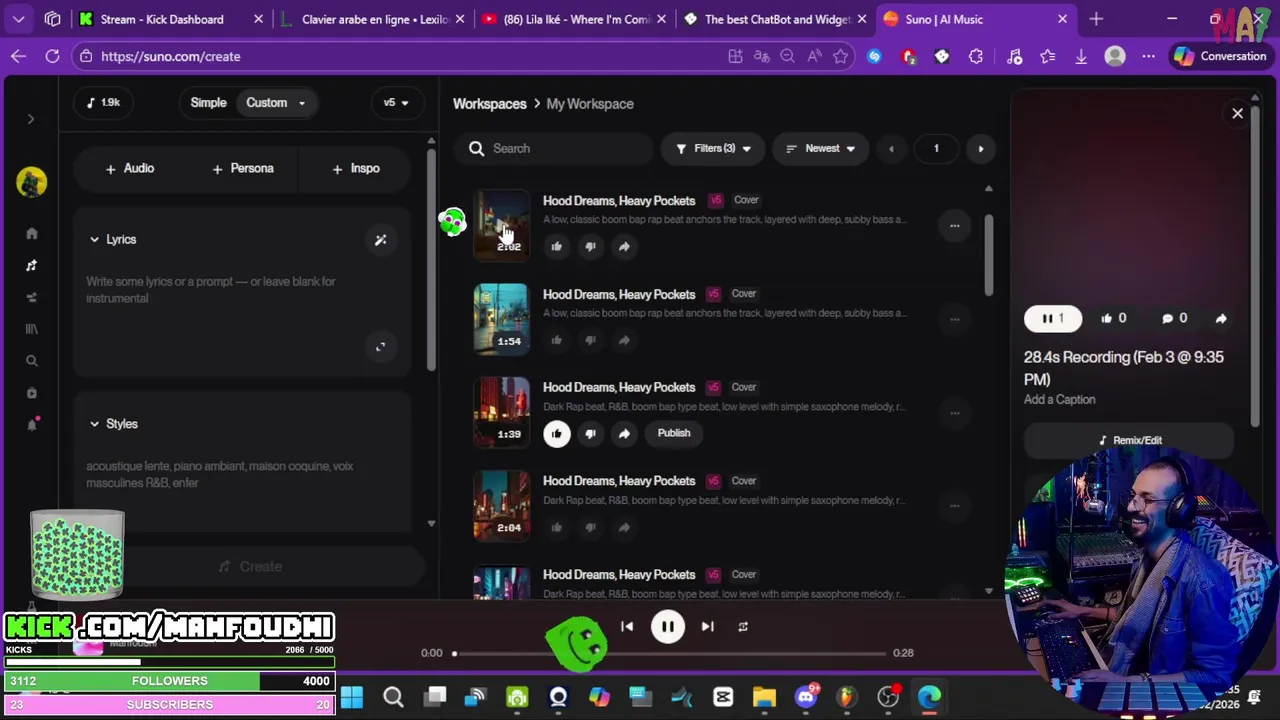Open the Newest sort dropdown
This screenshot has height=720, width=1280.
point(820,148)
